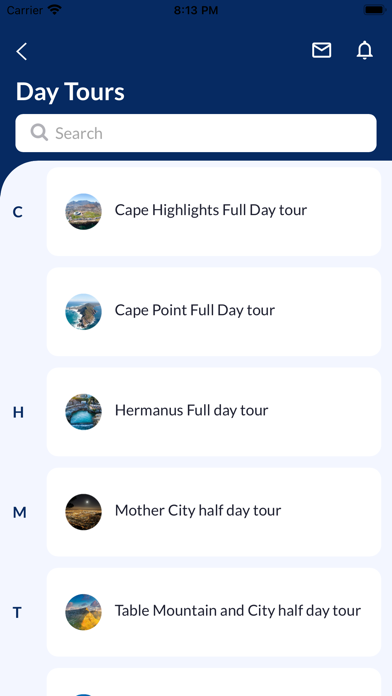Open Cape Point Full Day tour
392x696 pixels.
214,312
